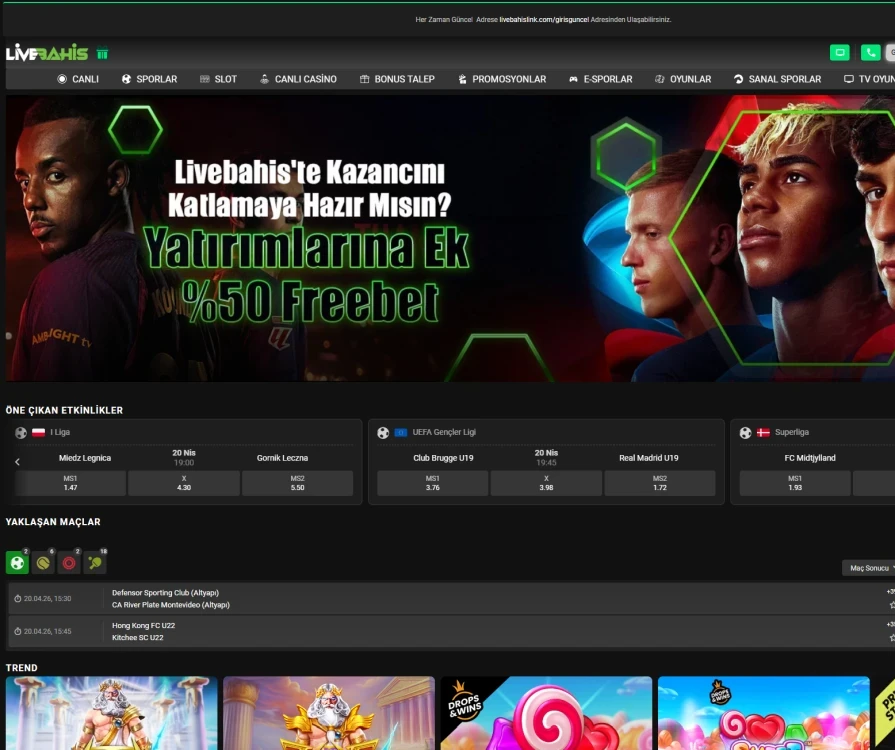Image resolution: width=895 pixels, height=750 pixels.
Task: Open the first Zeus game thumbnail in Trend
Action: [111, 713]
